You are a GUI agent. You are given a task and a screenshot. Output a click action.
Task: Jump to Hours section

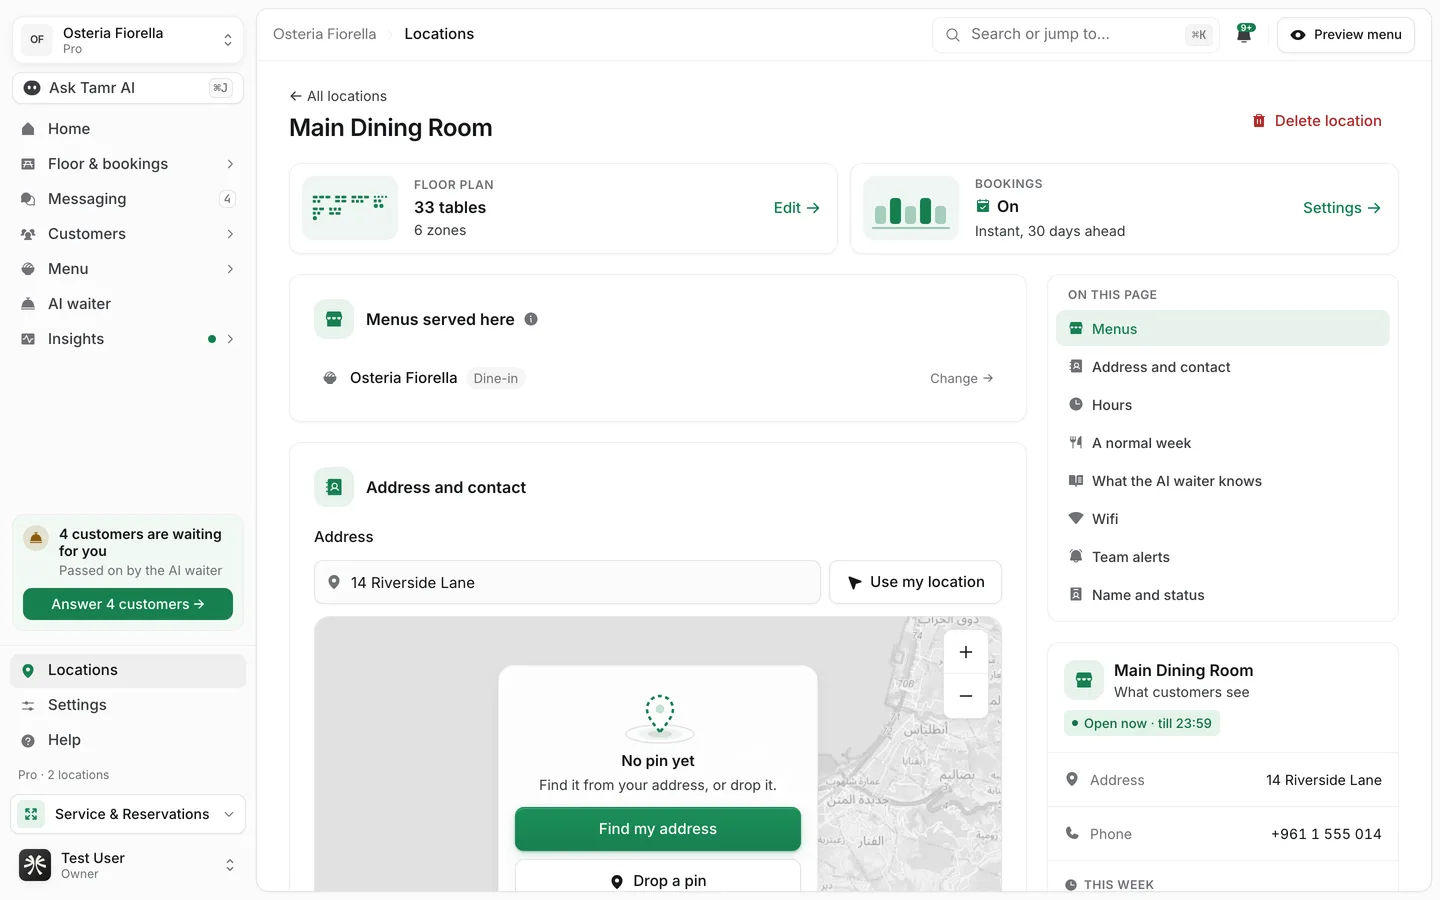pyautogui.click(x=1223, y=405)
